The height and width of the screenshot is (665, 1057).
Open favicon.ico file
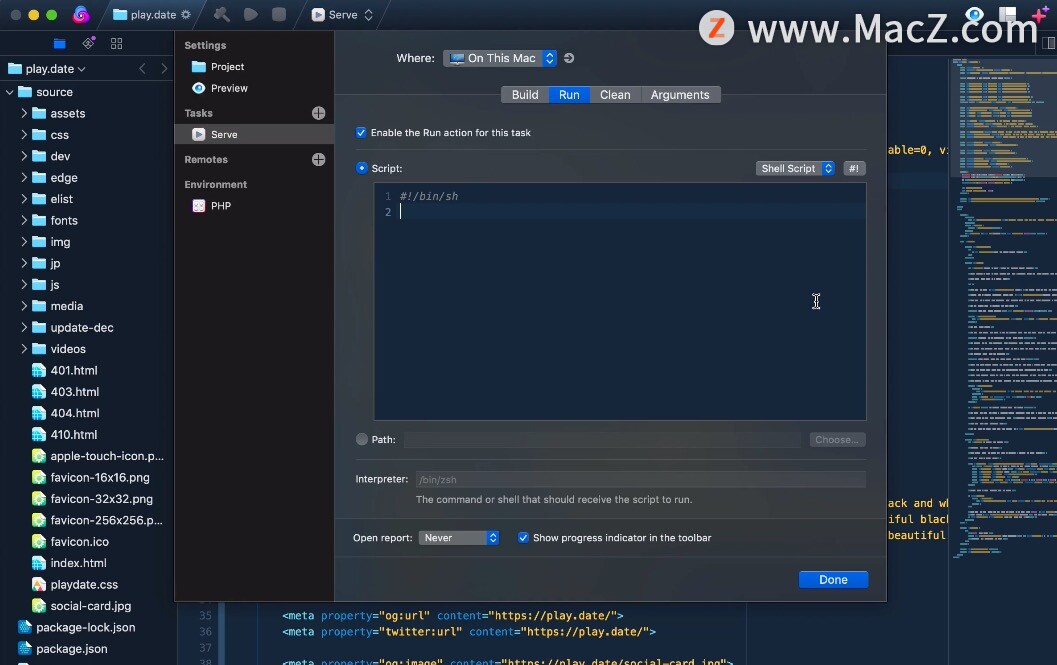(70, 542)
